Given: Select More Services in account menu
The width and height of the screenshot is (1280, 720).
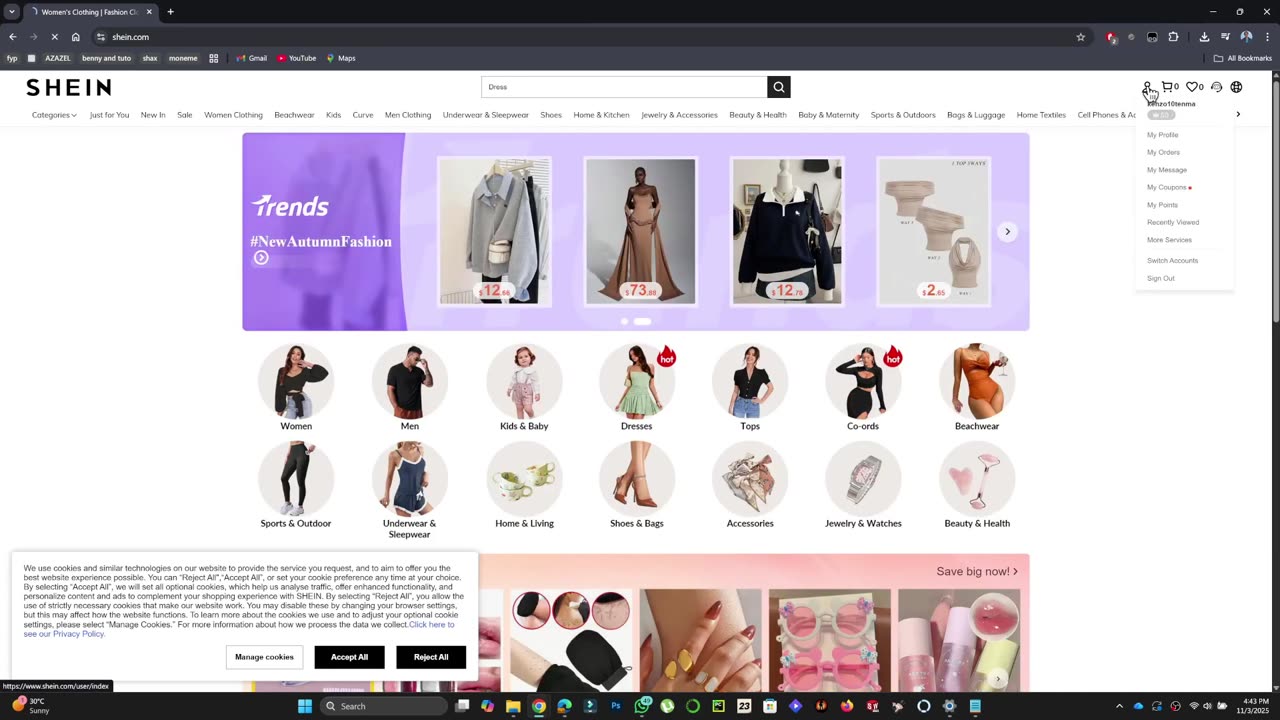Looking at the screenshot, I should (x=1169, y=240).
